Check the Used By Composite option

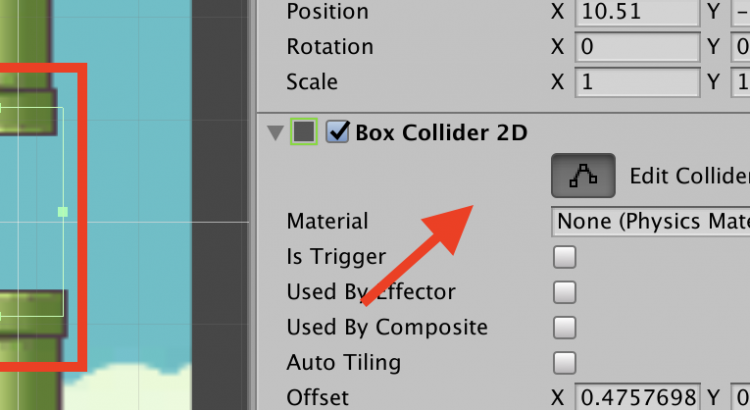coord(565,327)
